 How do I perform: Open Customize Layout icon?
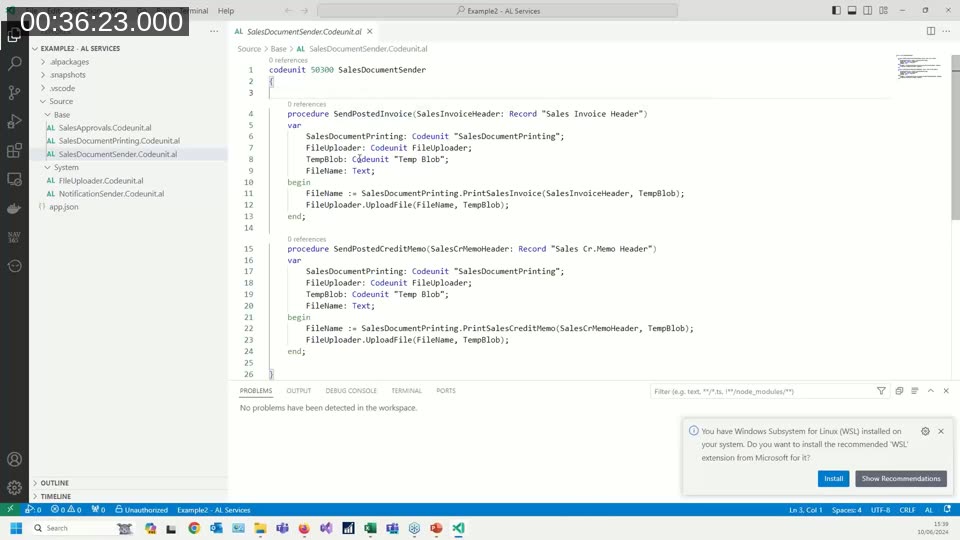883,10
